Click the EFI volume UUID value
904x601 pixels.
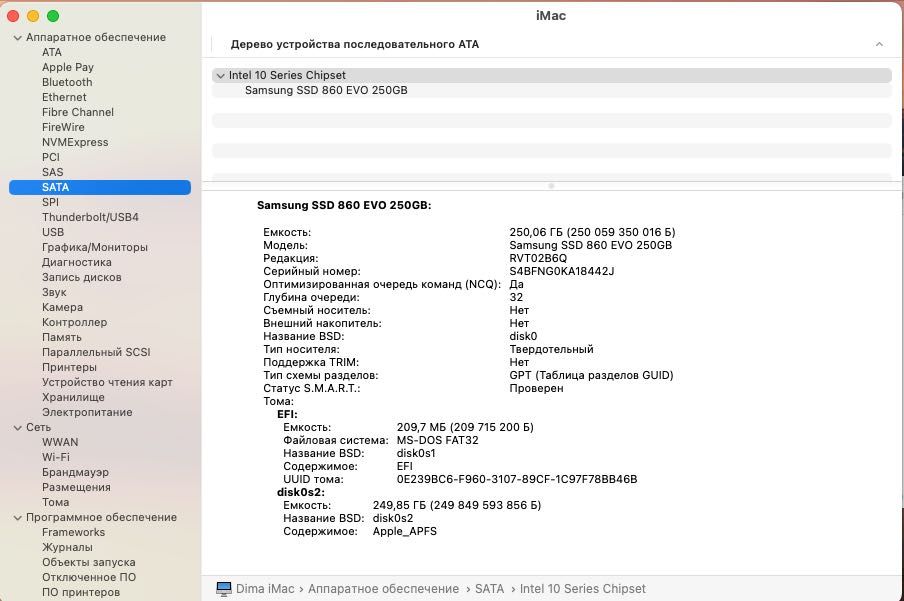tap(517, 479)
